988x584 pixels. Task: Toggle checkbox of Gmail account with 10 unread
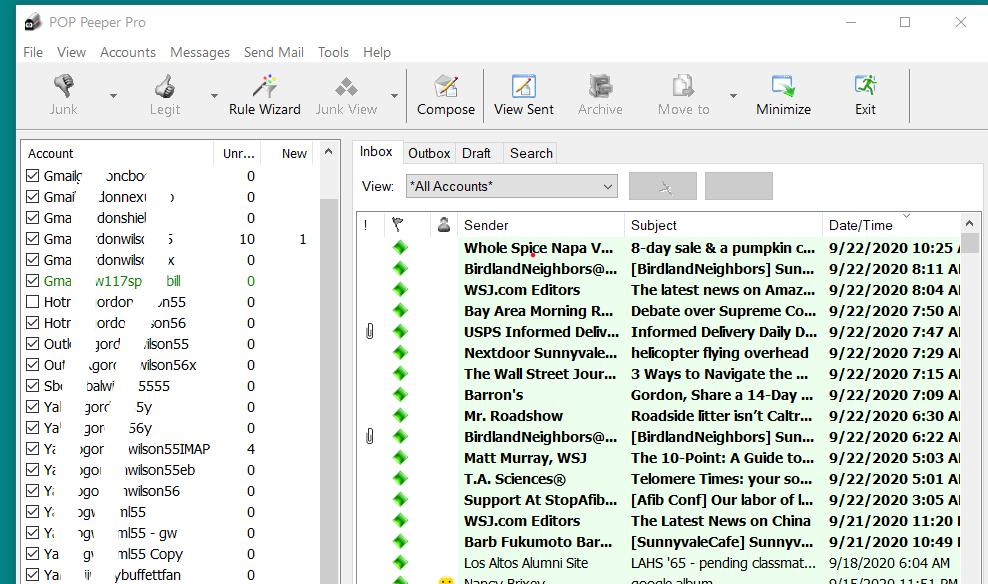[33, 239]
